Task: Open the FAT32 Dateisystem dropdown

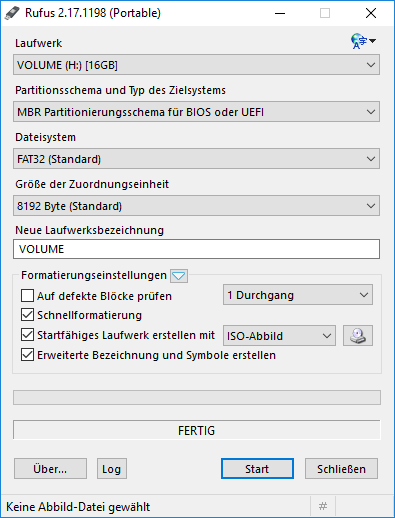Action: point(196,159)
